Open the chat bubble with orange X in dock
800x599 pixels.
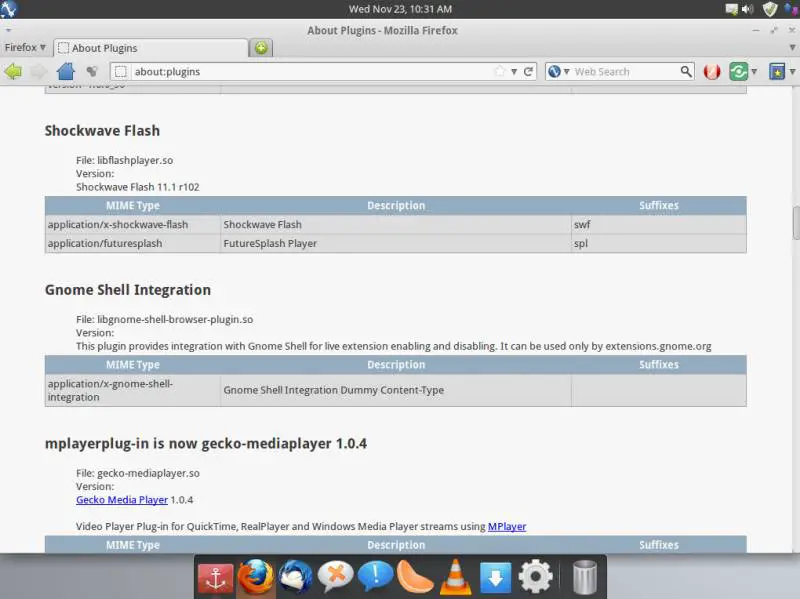pos(335,576)
